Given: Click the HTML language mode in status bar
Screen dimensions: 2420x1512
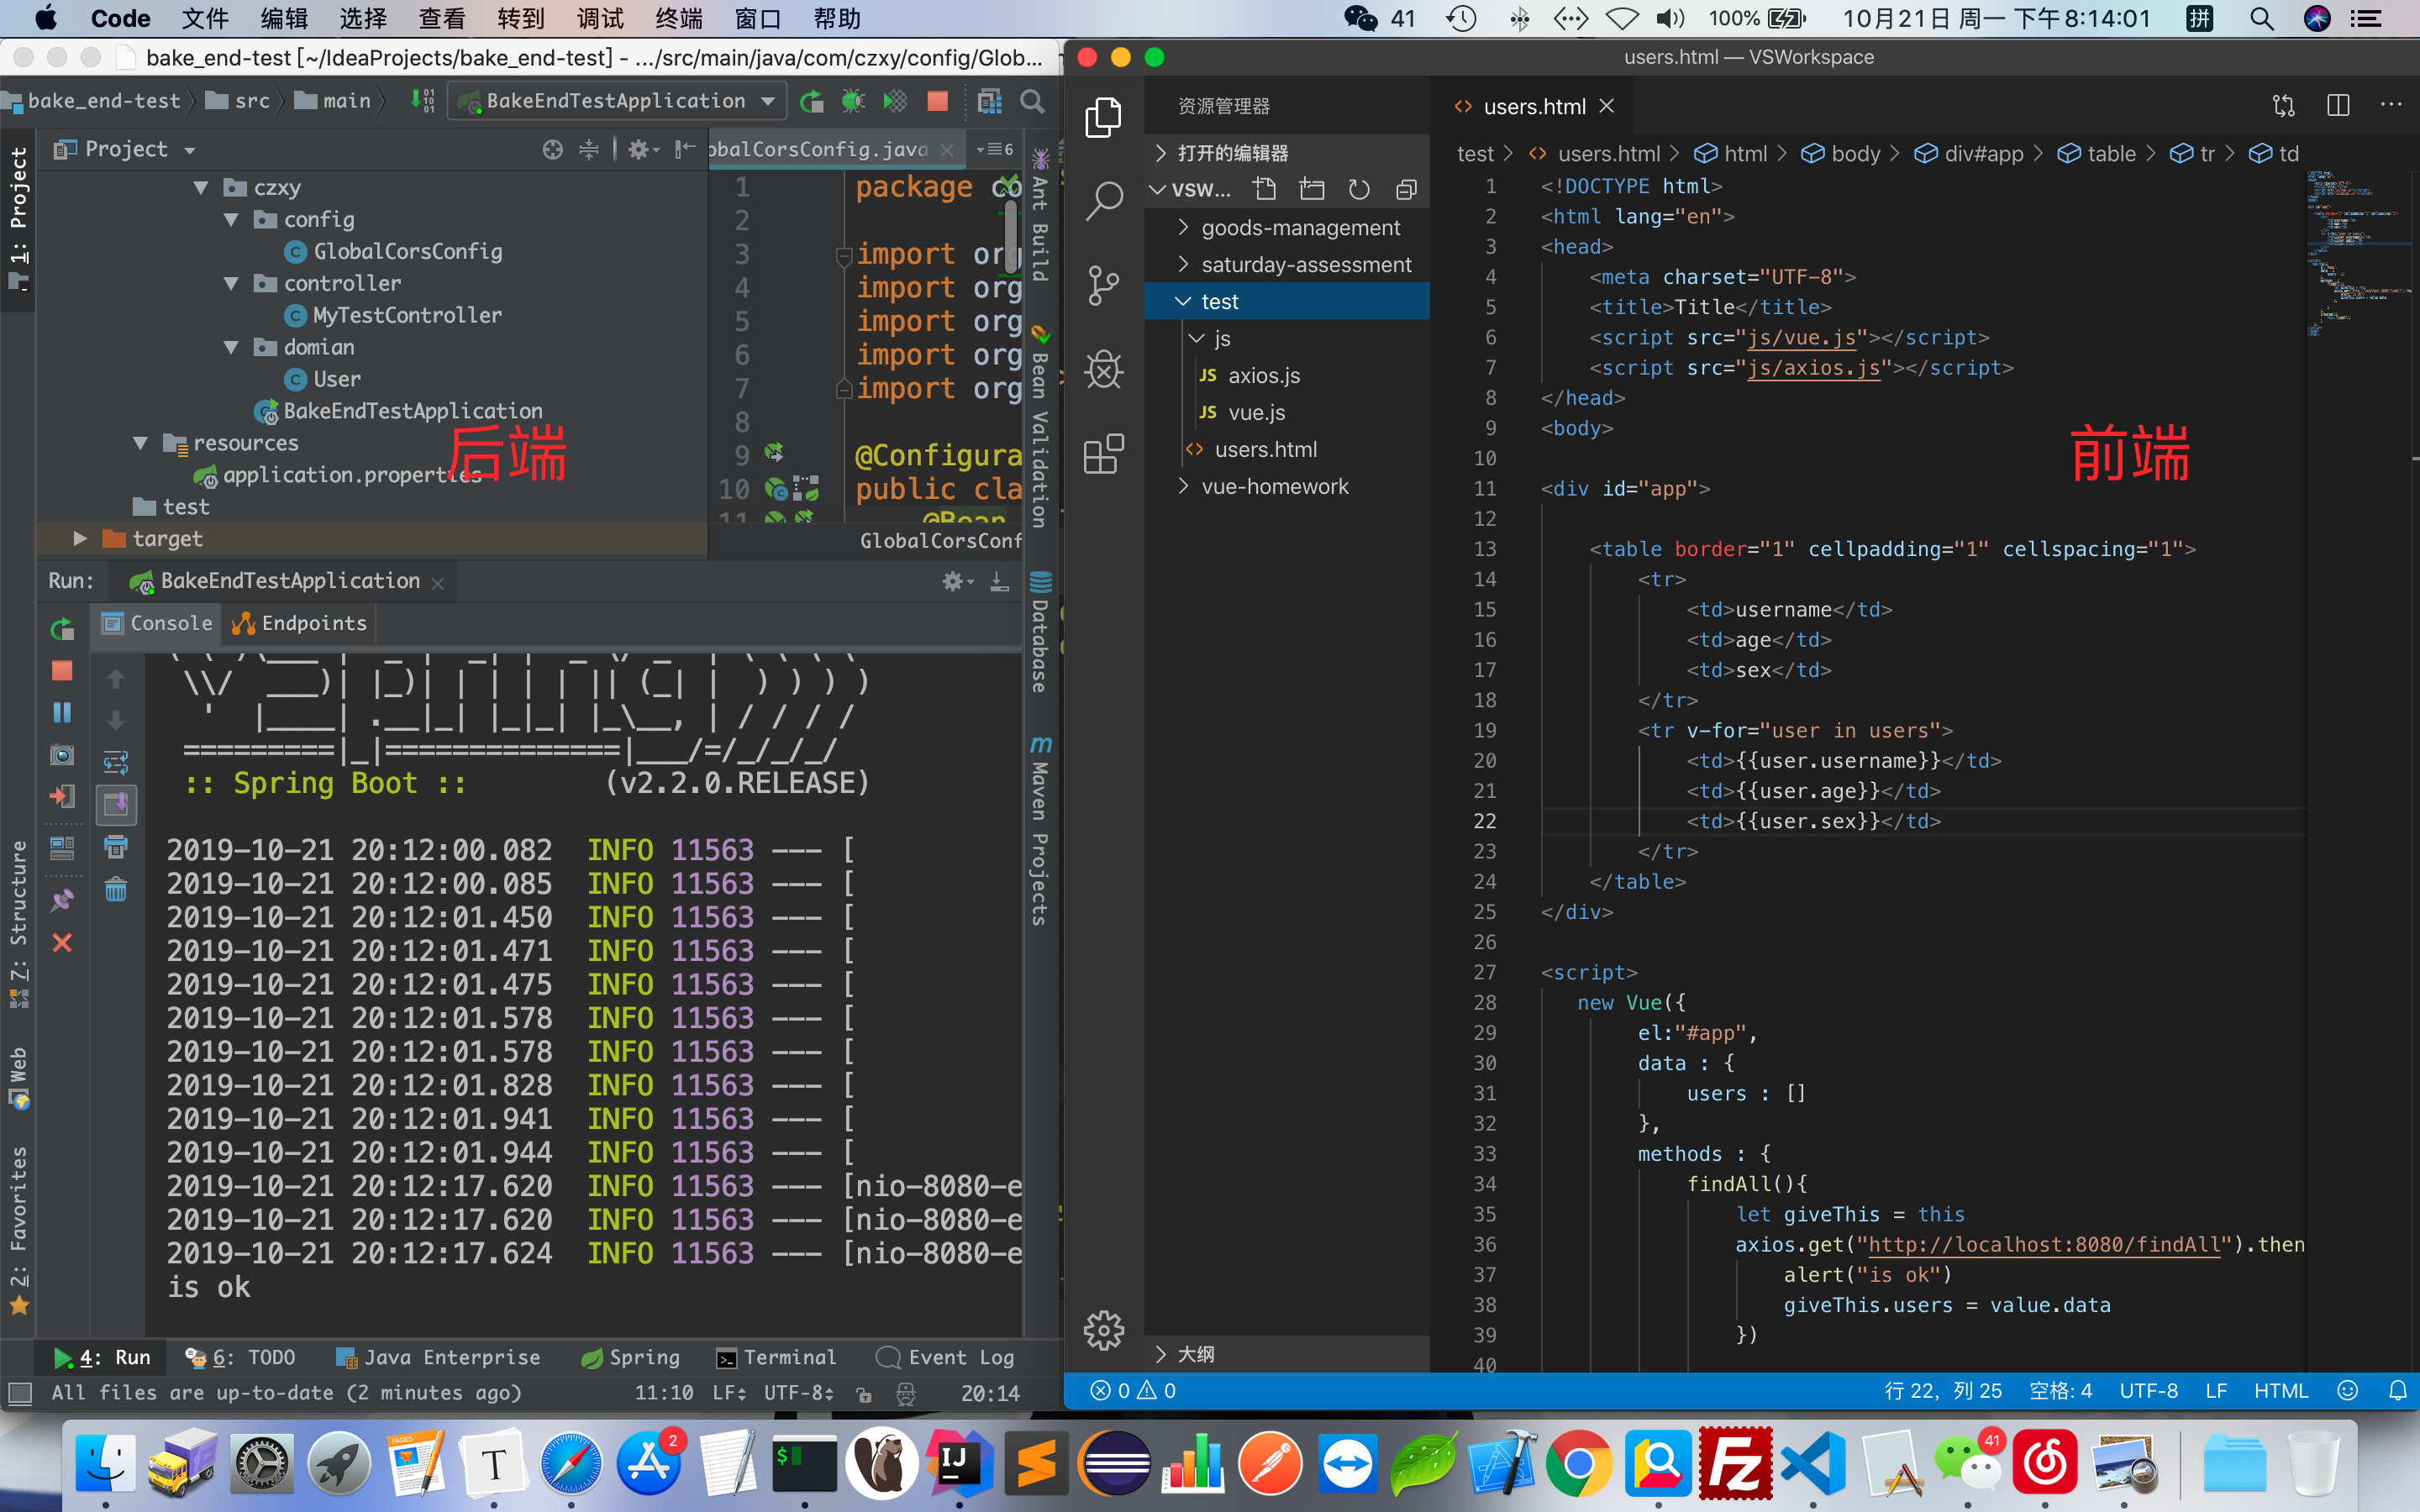Looking at the screenshot, I should point(2280,1391).
